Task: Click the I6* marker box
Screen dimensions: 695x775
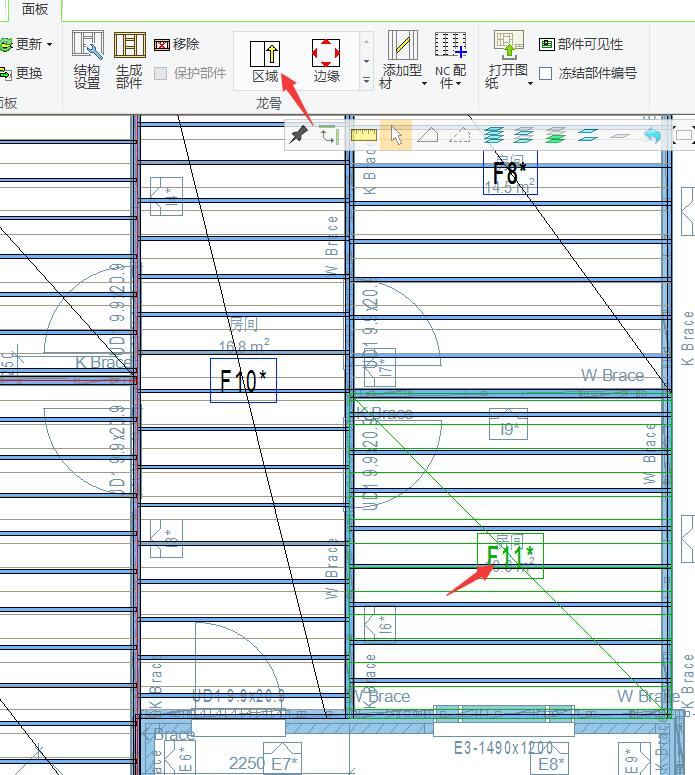Action: tap(380, 624)
